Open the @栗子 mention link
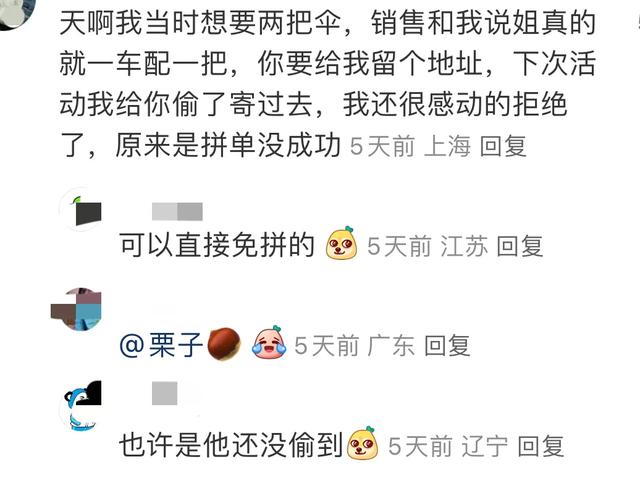The image size is (640, 483). (161, 345)
